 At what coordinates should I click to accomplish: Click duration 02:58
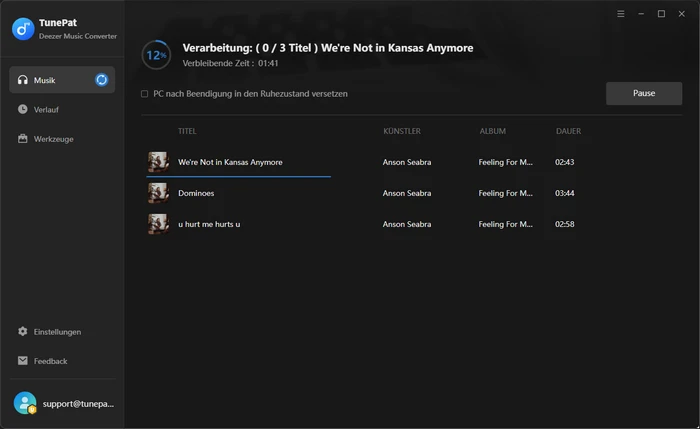(x=564, y=224)
